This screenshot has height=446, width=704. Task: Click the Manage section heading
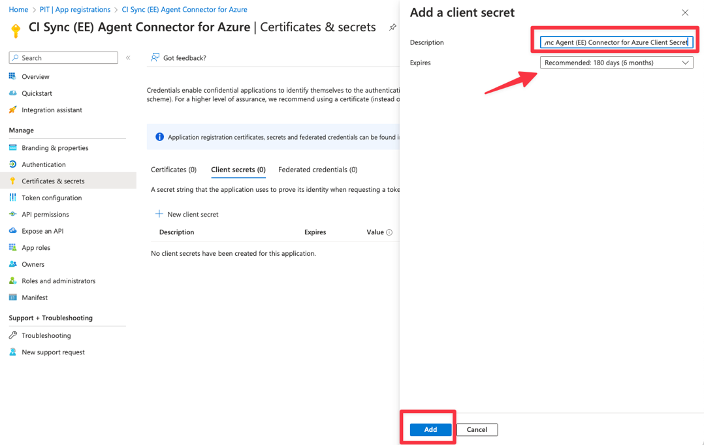pos(21,130)
